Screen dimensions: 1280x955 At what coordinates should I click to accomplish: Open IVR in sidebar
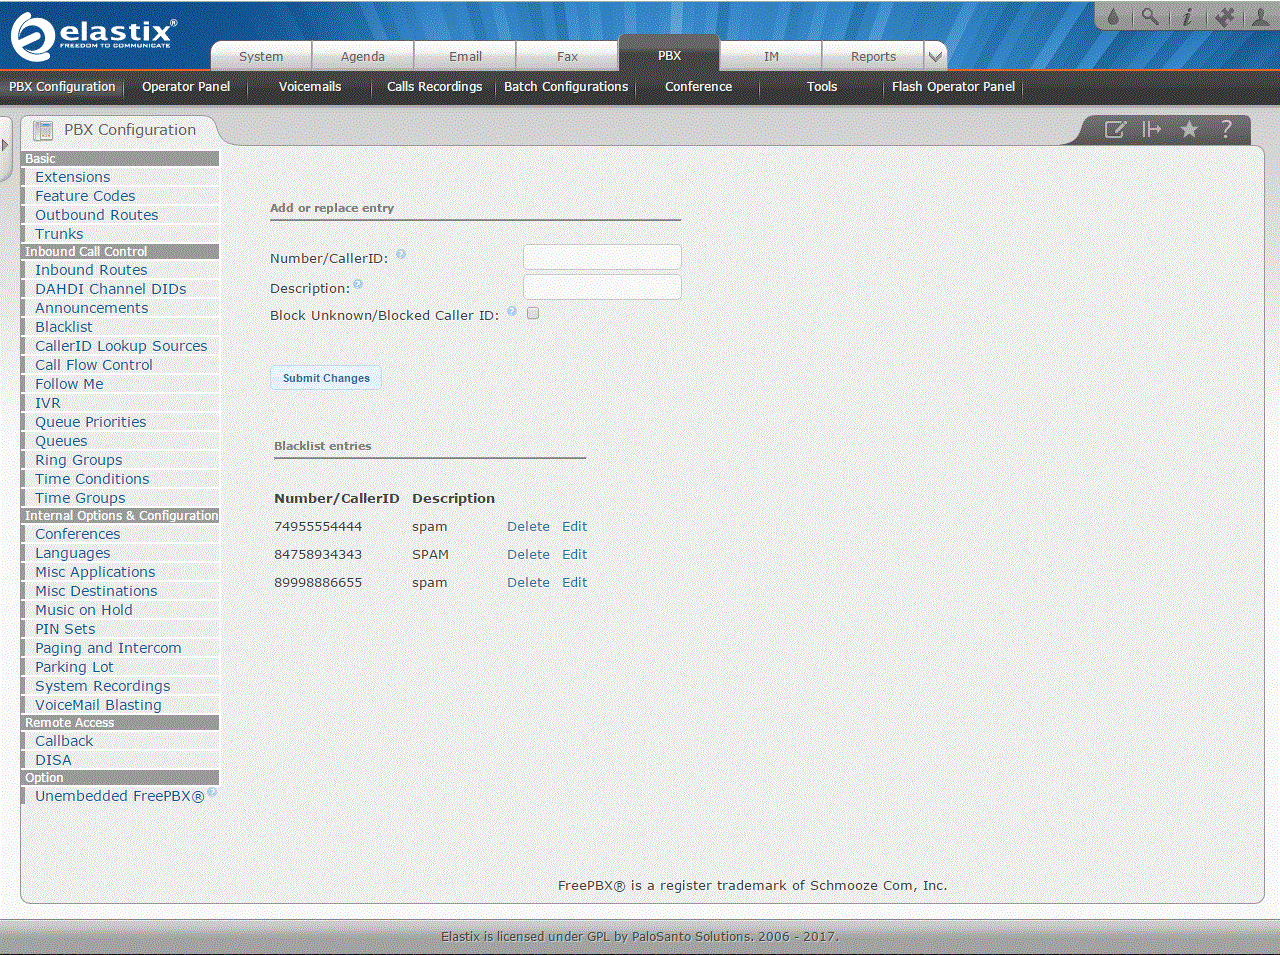[48, 403]
